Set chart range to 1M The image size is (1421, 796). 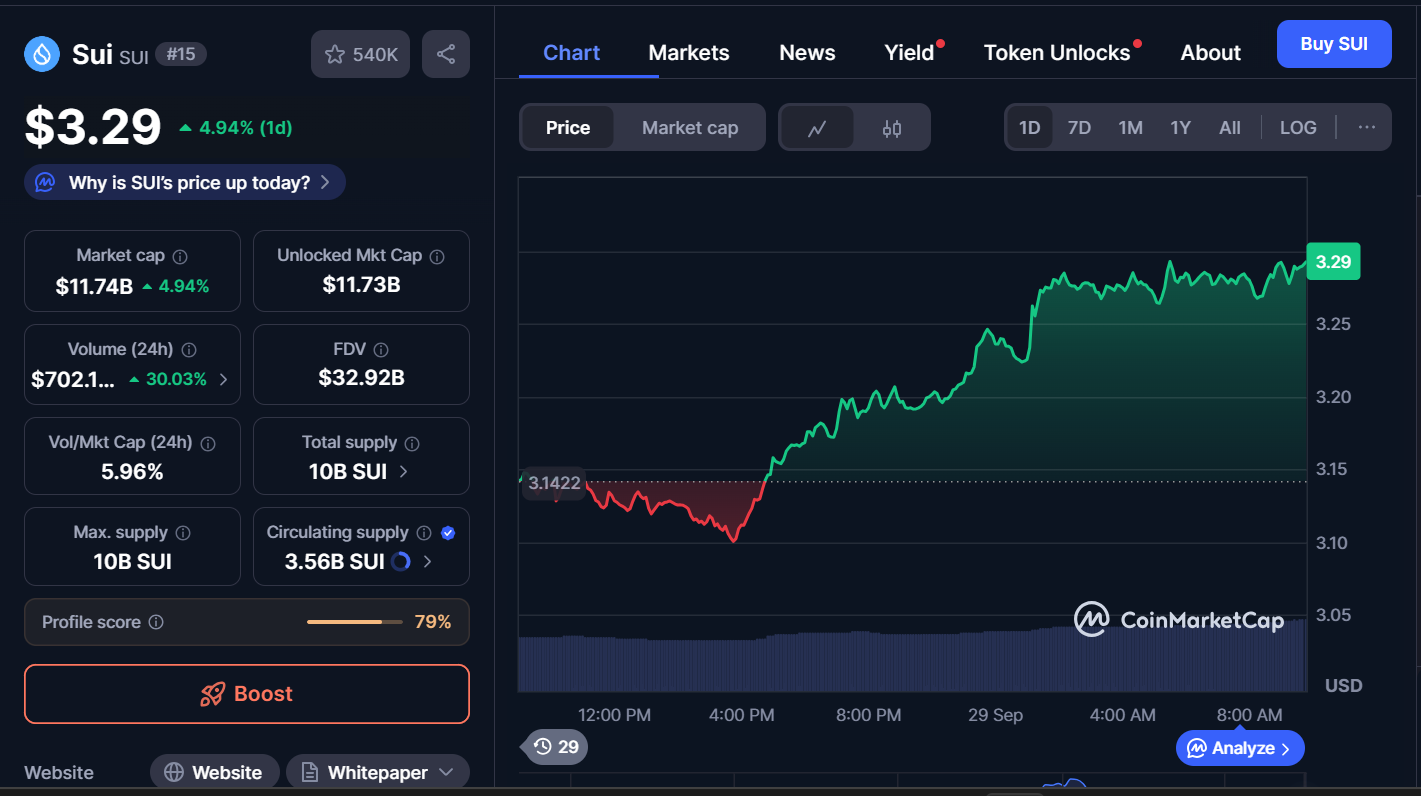pos(1130,127)
